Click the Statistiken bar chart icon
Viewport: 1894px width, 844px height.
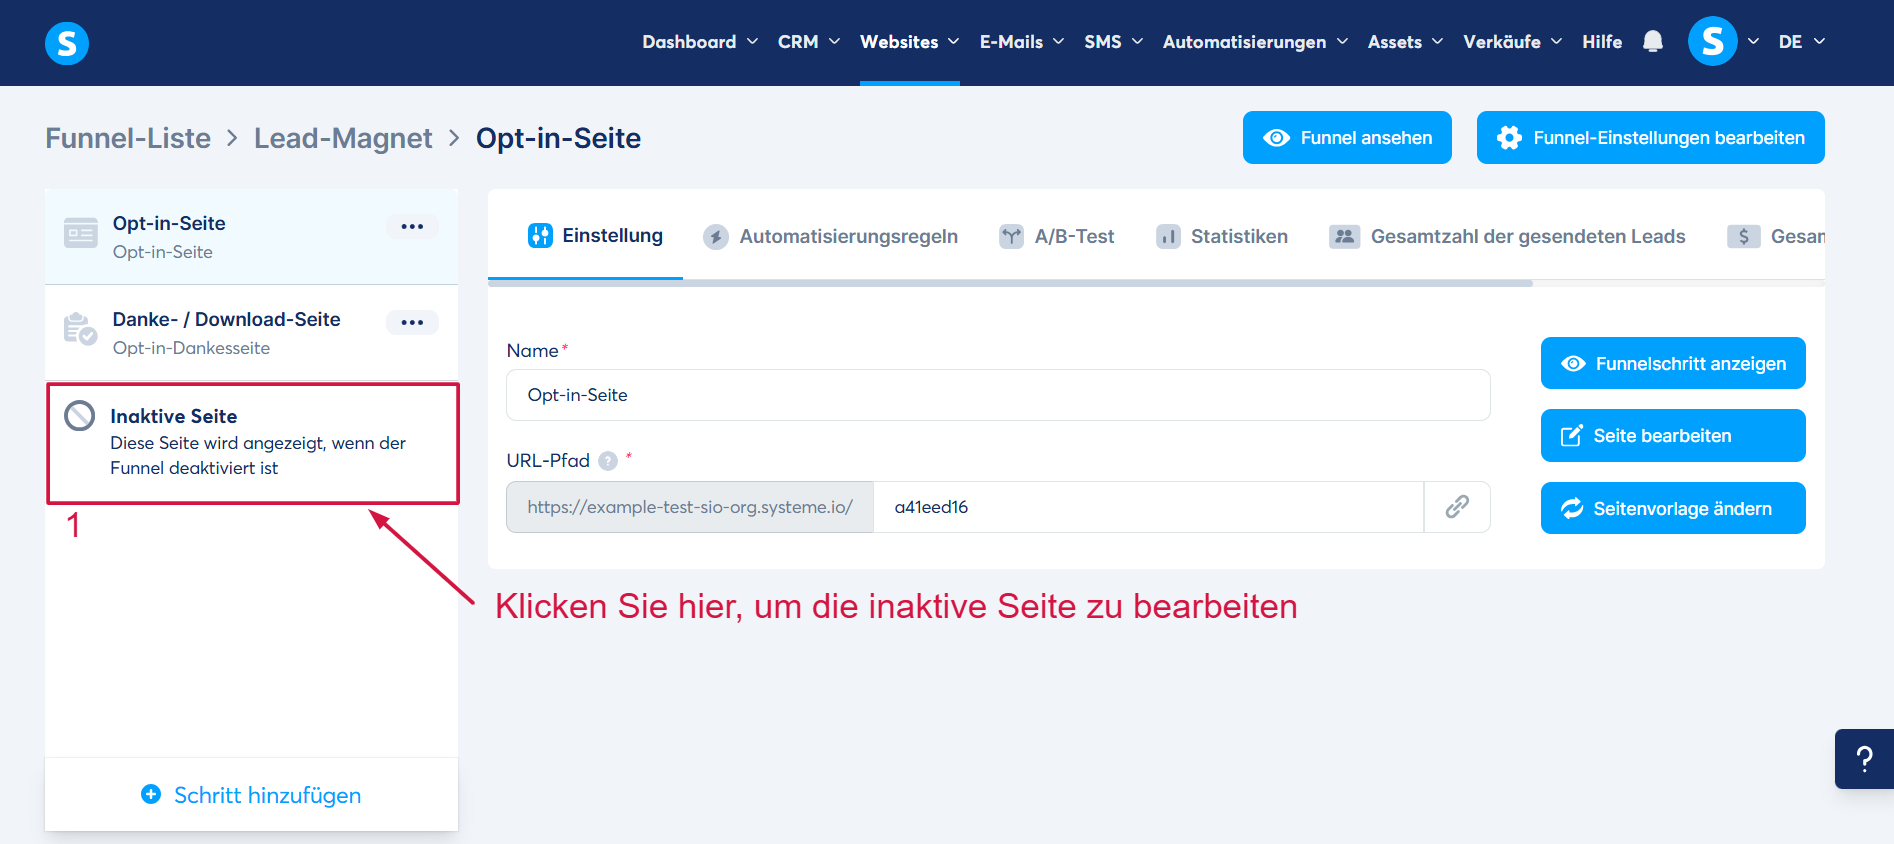(x=1168, y=237)
